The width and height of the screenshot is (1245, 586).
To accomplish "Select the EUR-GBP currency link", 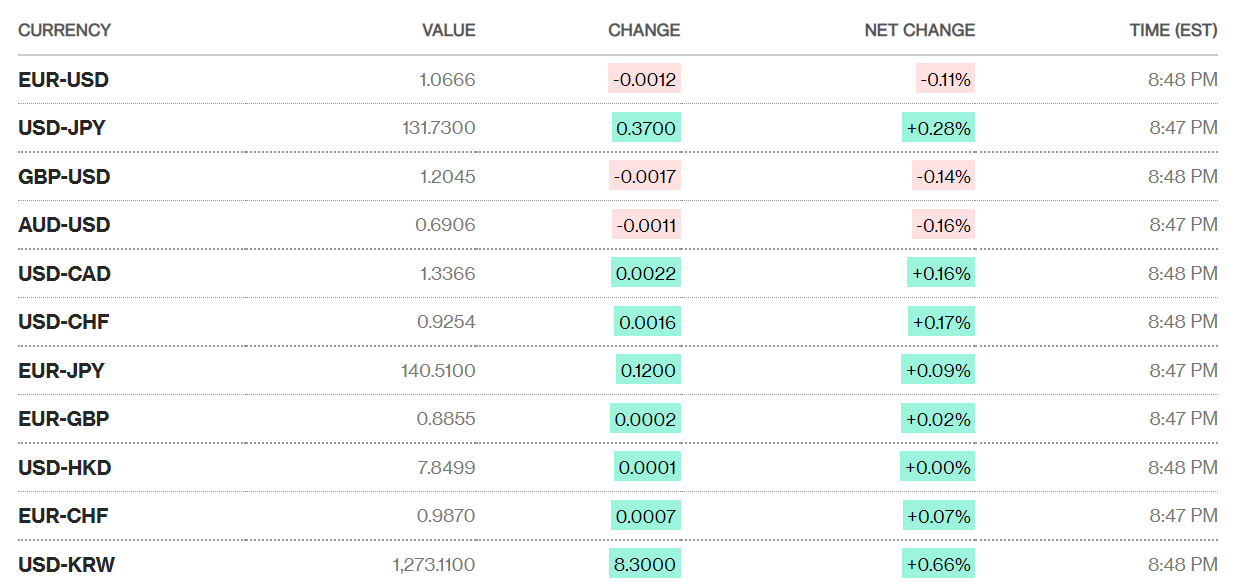I will [x=63, y=419].
